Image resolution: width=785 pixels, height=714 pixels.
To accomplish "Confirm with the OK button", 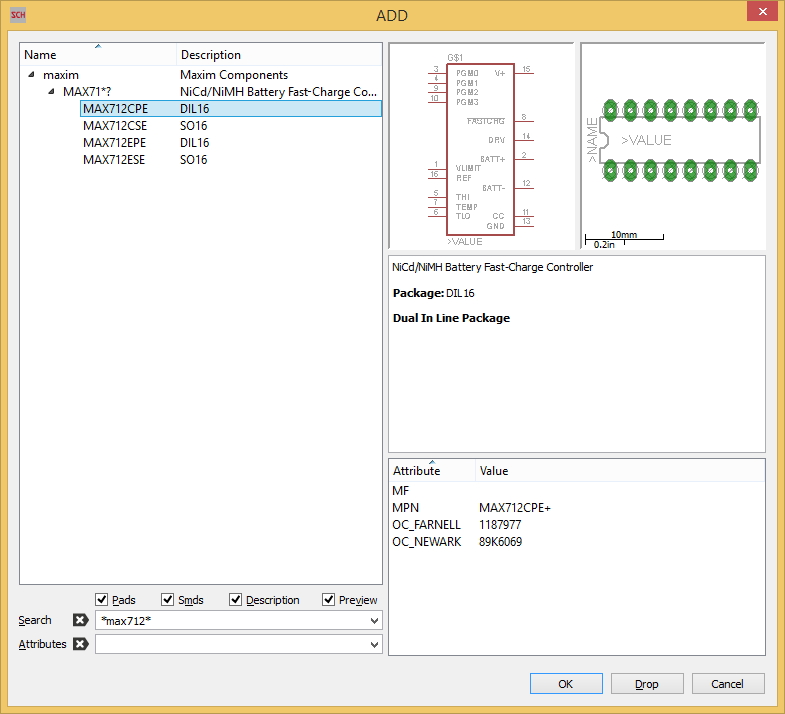I will point(566,684).
